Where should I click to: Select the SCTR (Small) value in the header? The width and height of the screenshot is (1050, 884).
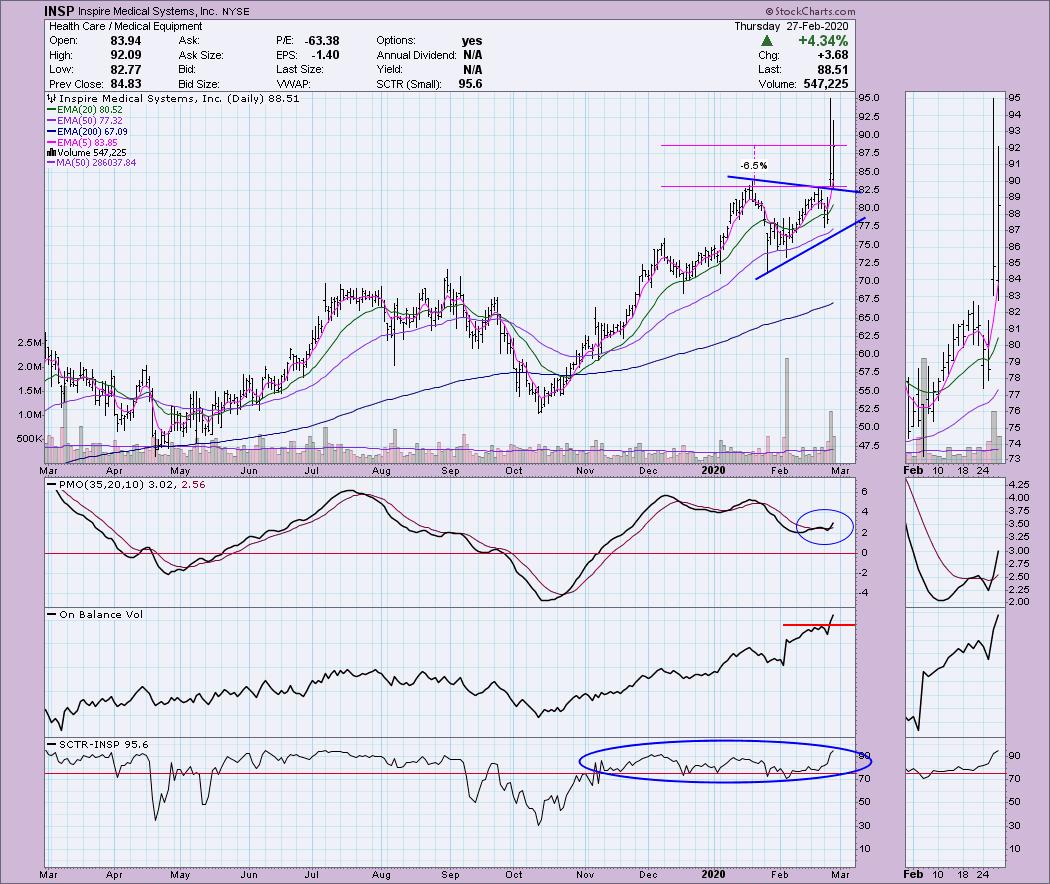click(471, 84)
